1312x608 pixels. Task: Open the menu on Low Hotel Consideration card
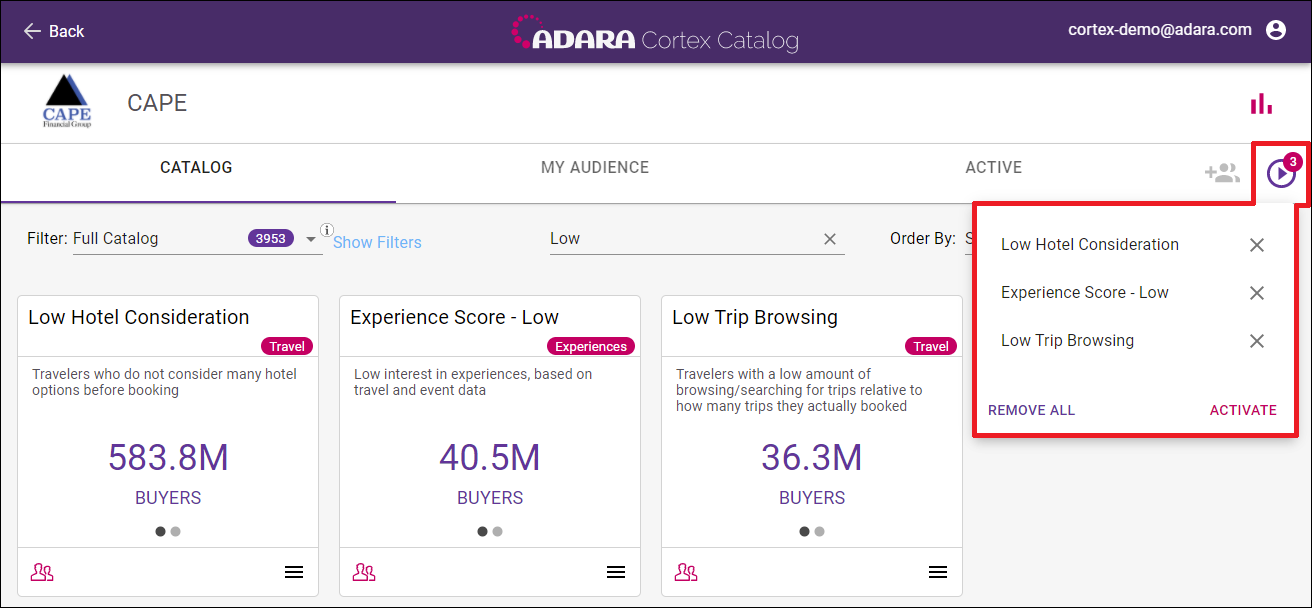tap(294, 572)
